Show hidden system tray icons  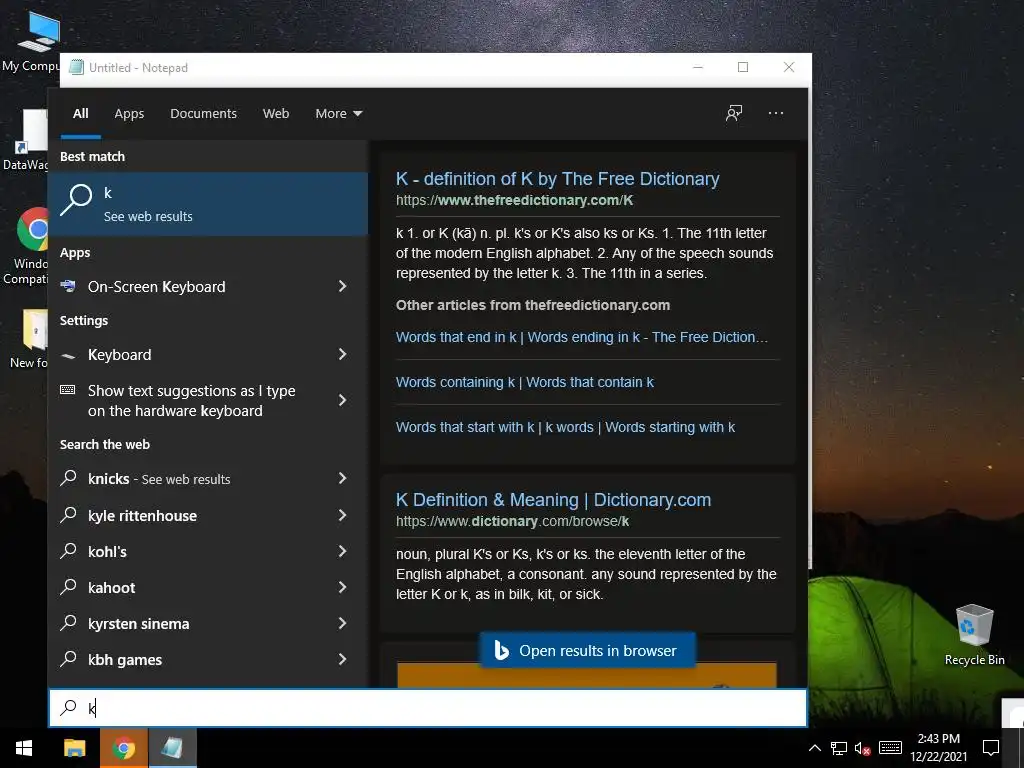click(814, 748)
